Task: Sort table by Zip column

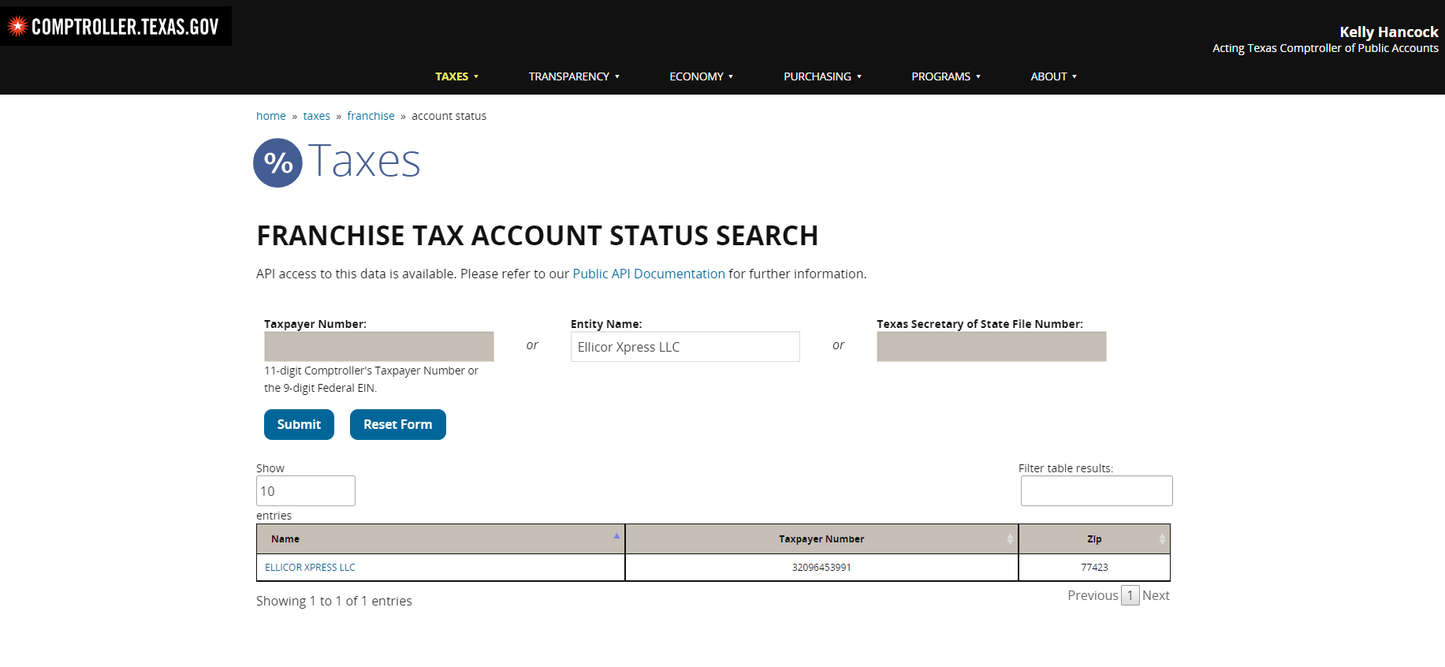Action: (x=1095, y=539)
